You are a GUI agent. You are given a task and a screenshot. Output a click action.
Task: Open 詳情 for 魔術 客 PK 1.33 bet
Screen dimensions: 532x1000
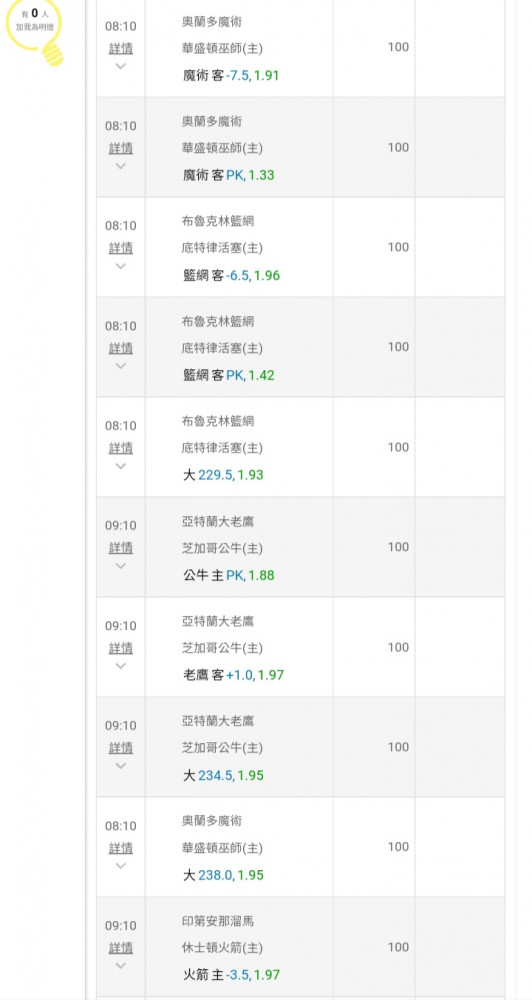[121, 148]
